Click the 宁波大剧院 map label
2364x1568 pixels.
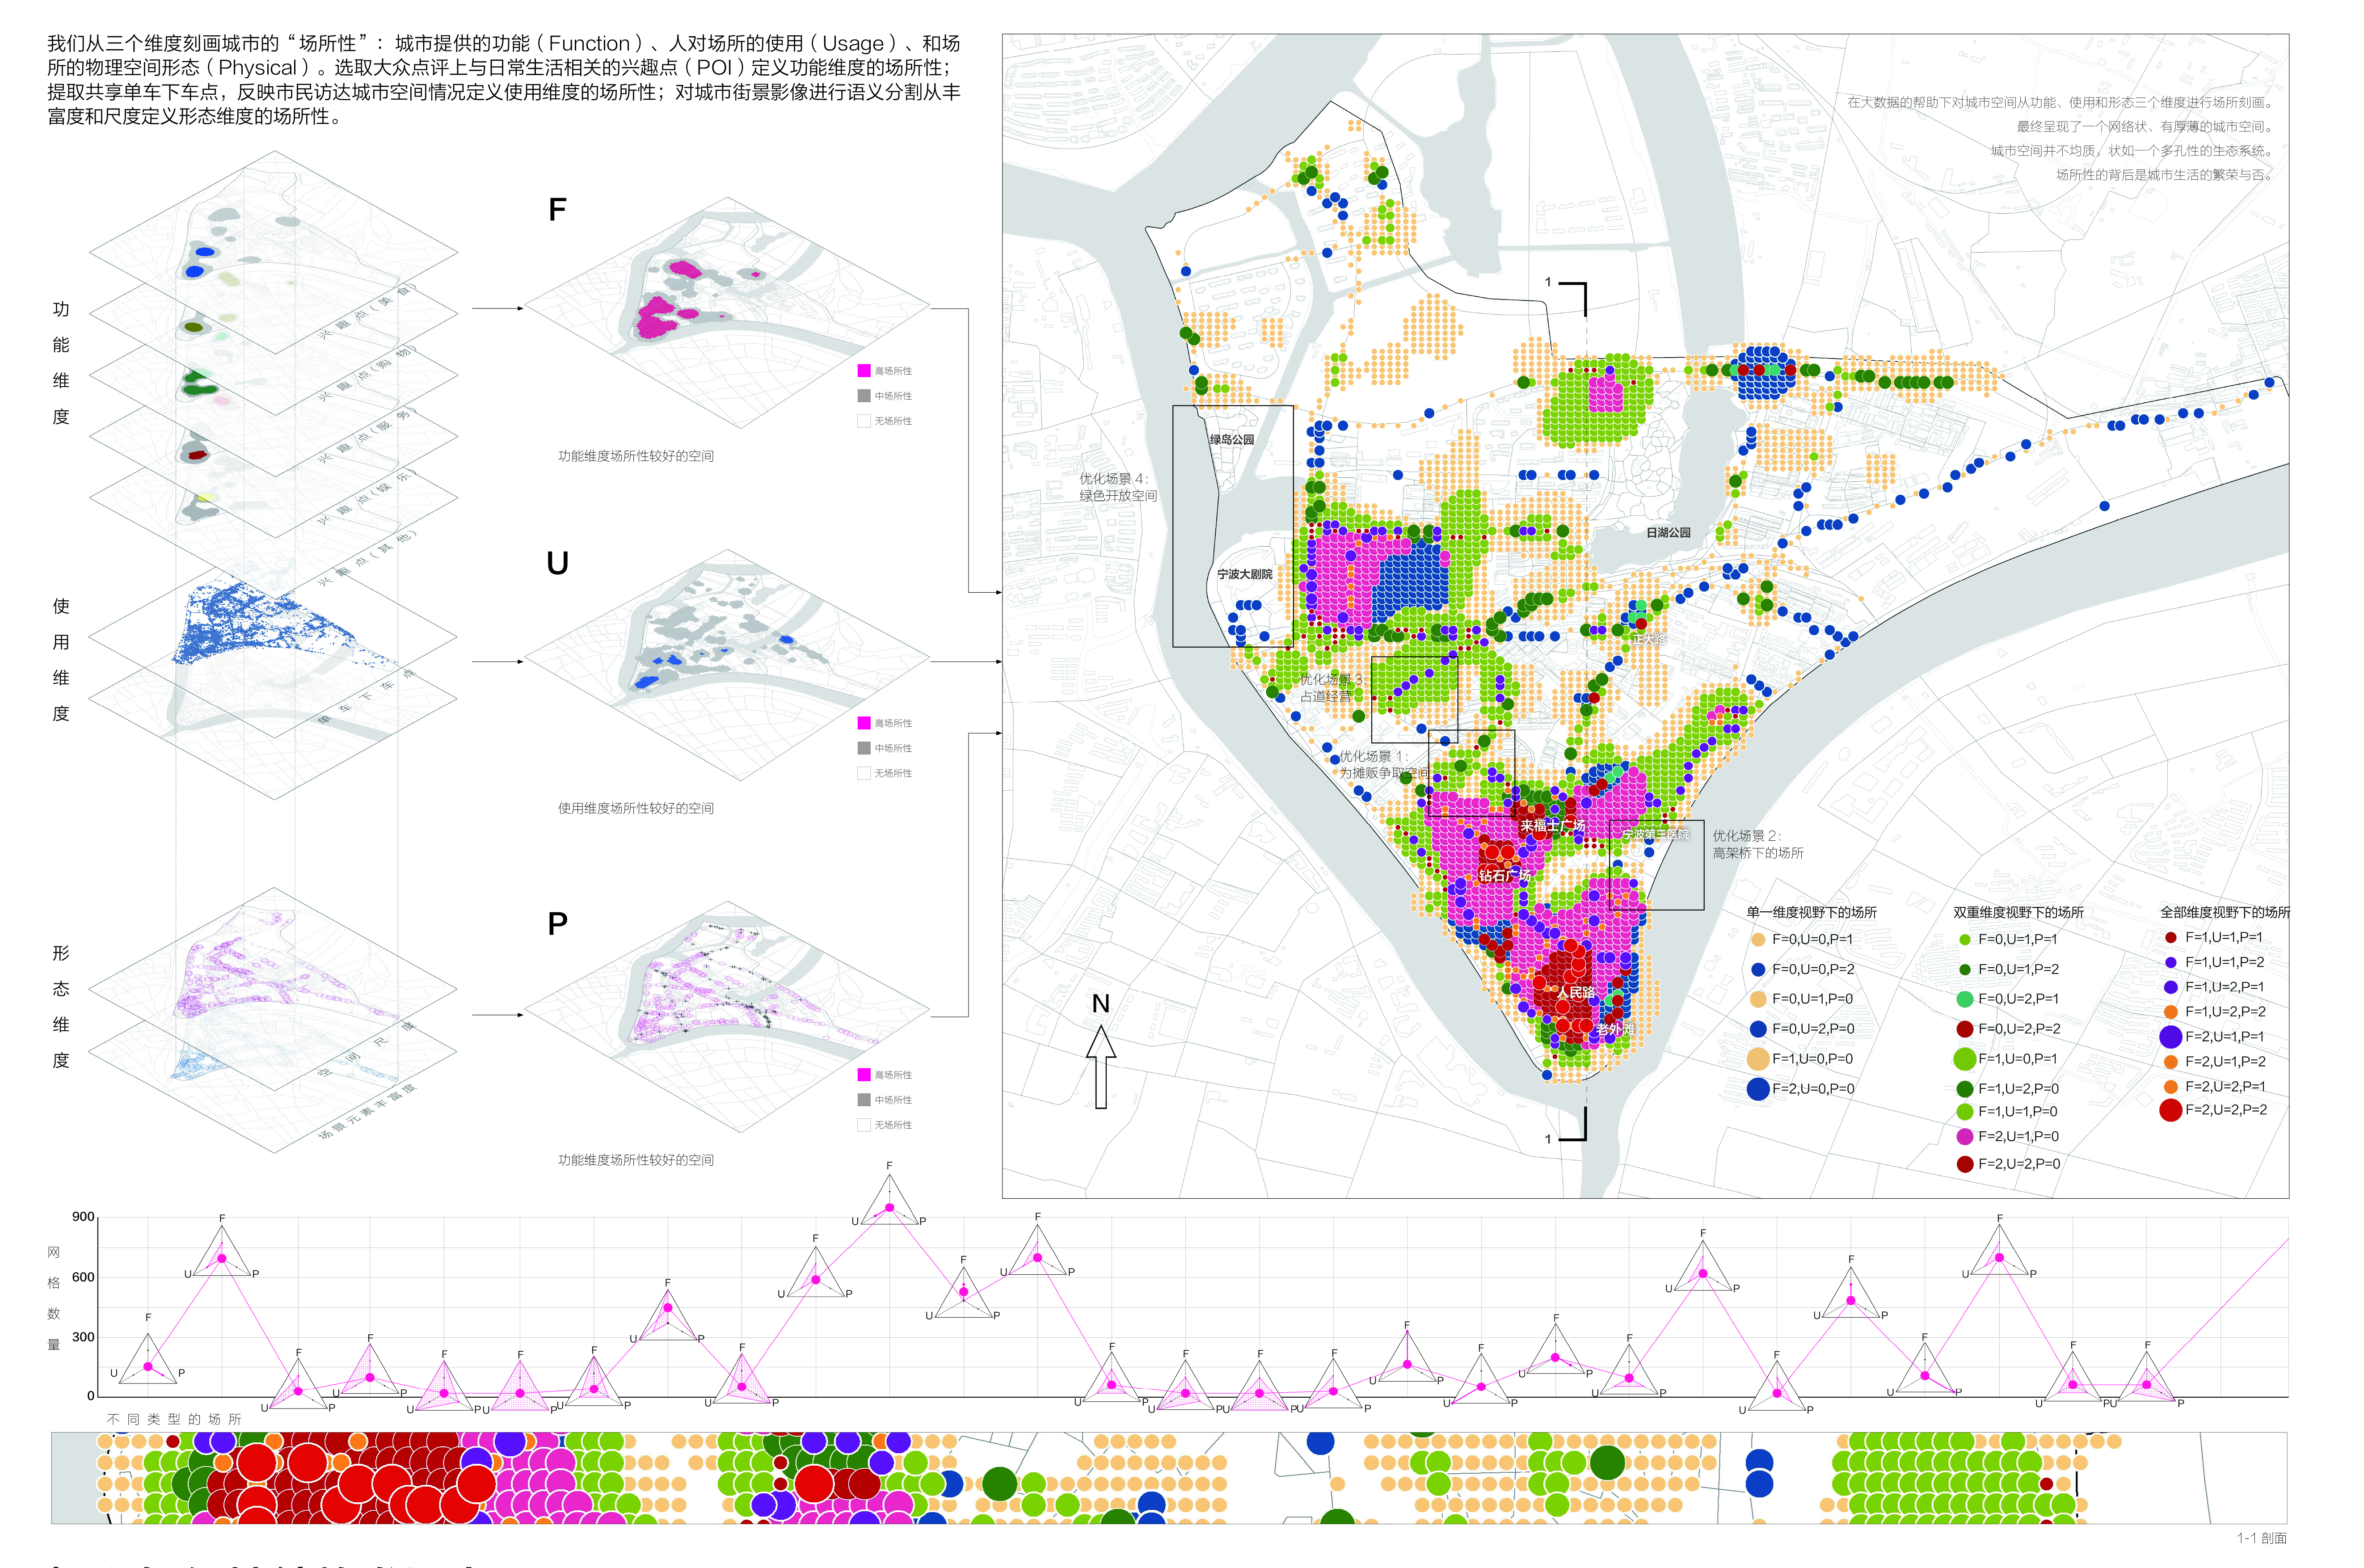[1244, 574]
